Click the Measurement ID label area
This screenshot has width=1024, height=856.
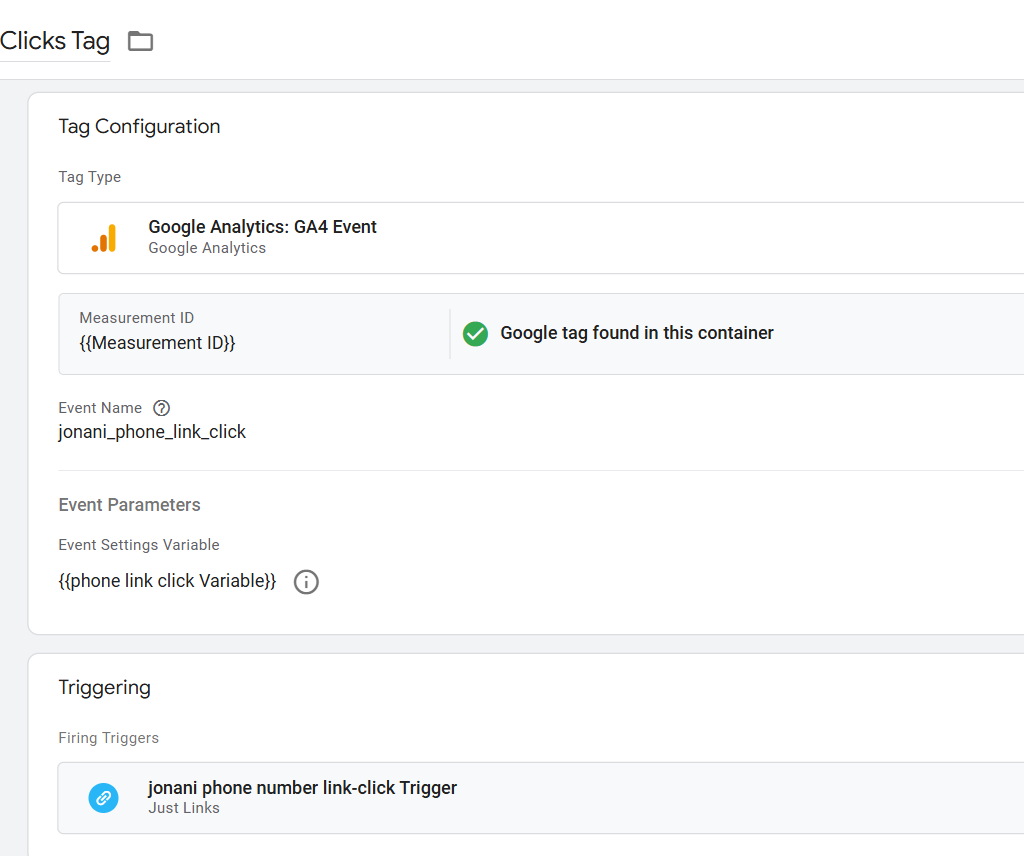[136, 317]
